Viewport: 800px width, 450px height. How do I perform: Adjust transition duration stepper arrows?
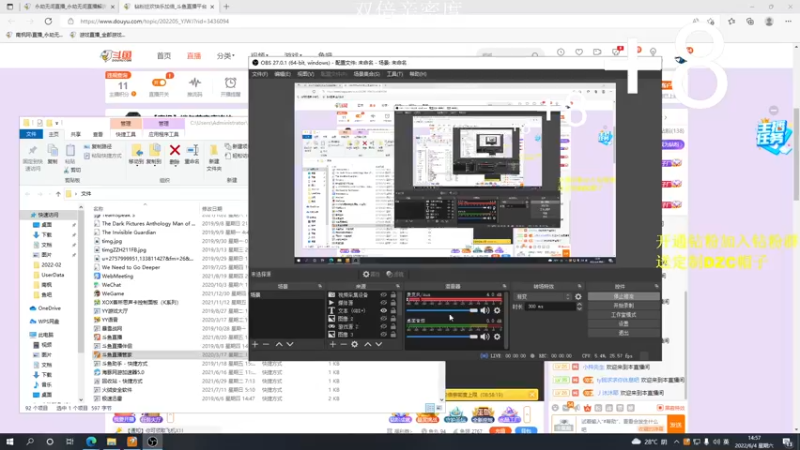[x=579, y=306]
